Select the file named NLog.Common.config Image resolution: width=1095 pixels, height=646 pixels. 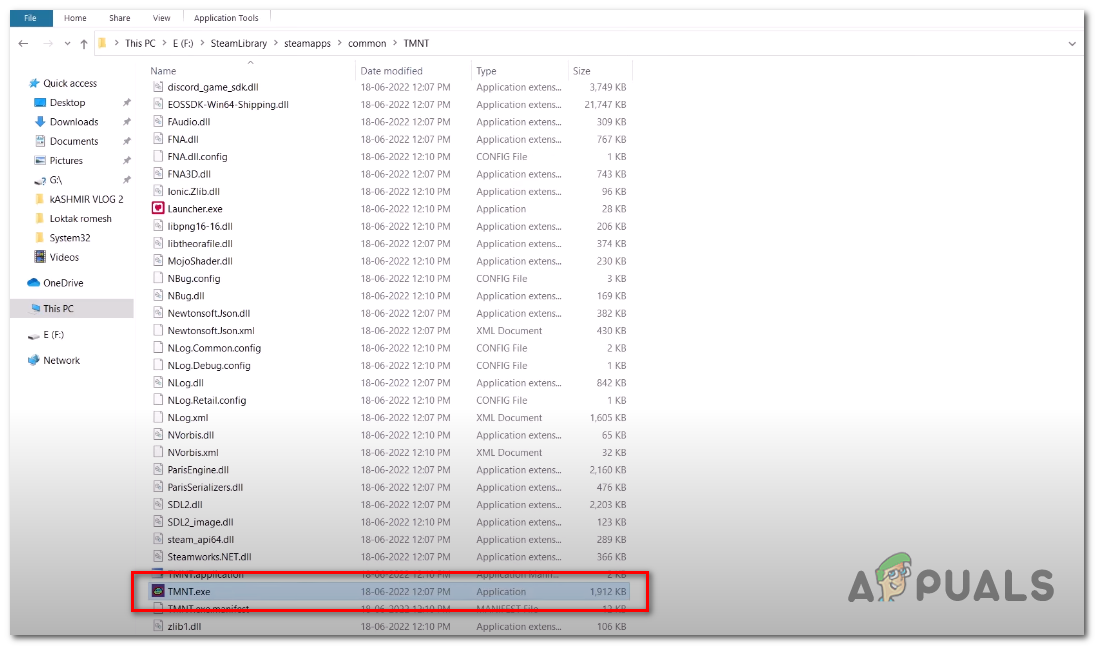pyautogui.click(x=214, y=348)
